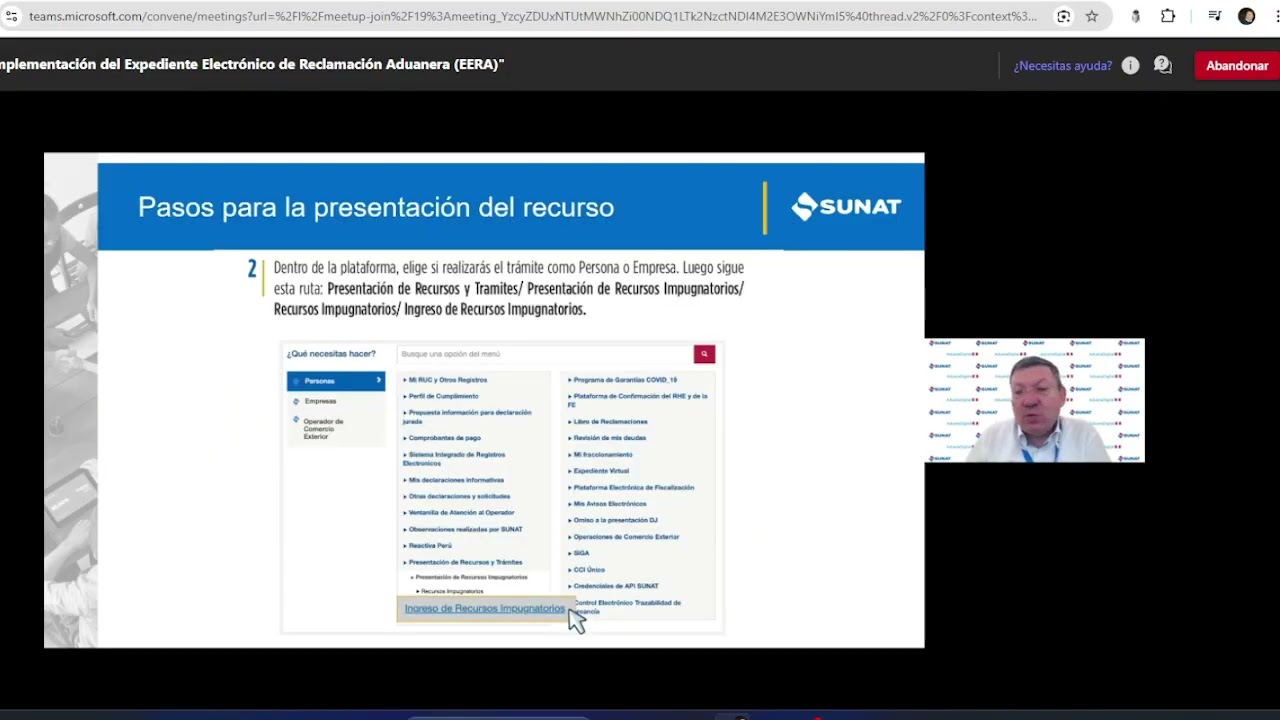Collapse Recursos Impugnatorios sub-item
This screenshot has width=1280, height=720.
click(x=451, y=591)
